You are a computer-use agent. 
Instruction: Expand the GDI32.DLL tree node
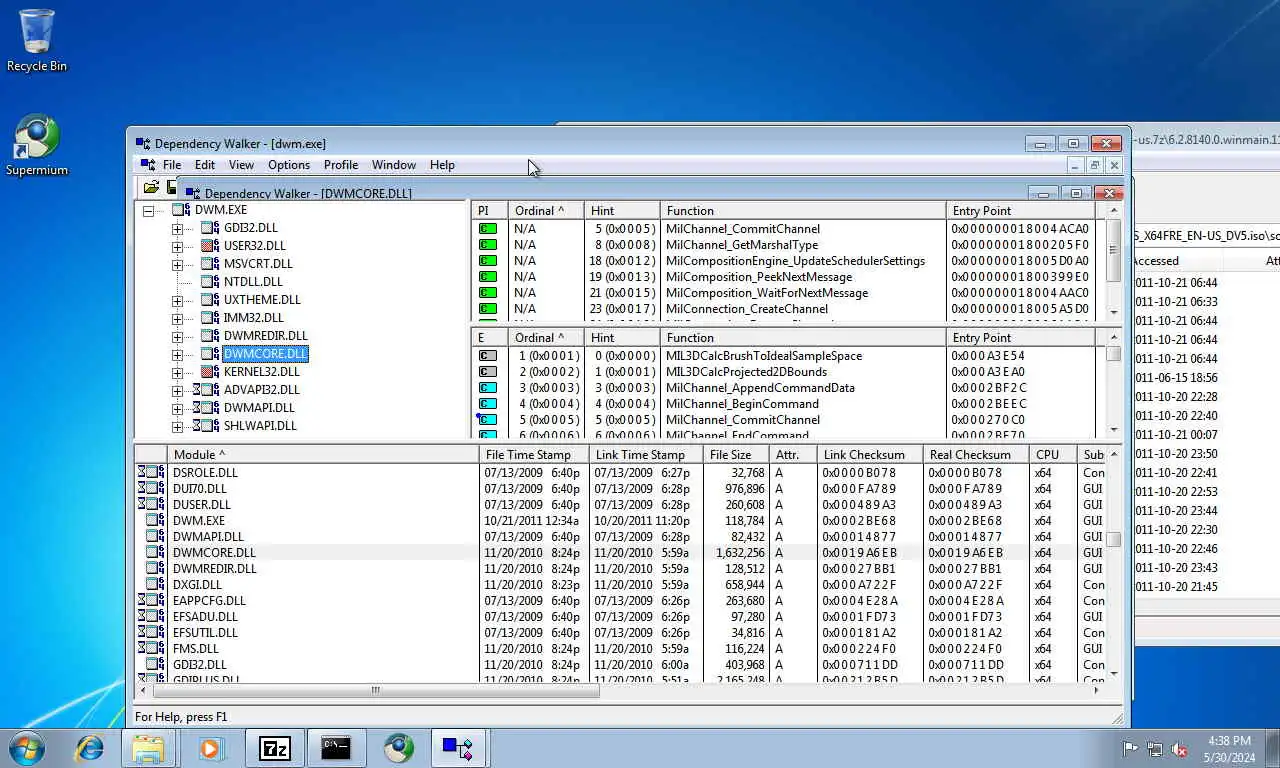pyautogui.click(x=178, y=229)
